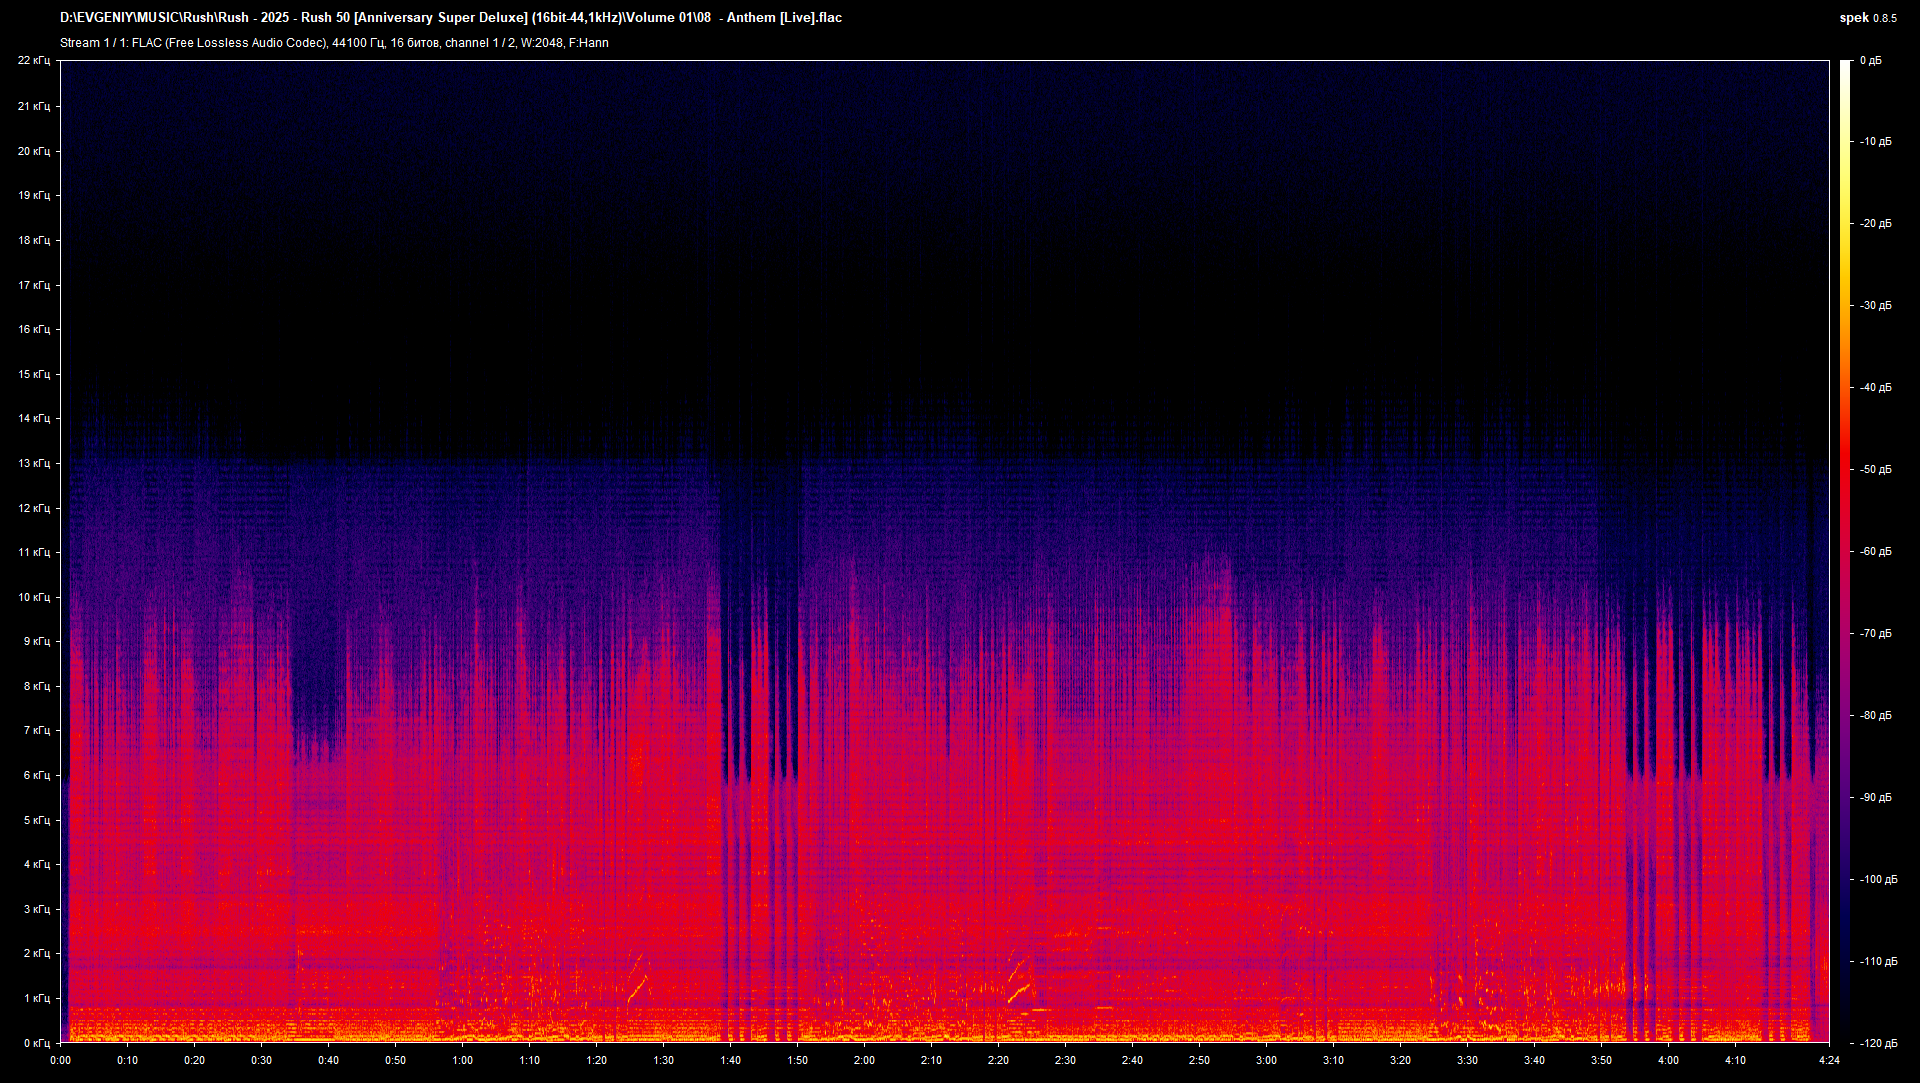
Task: Click the 16 кГц frequency axis label
Action: pos(33,329)
